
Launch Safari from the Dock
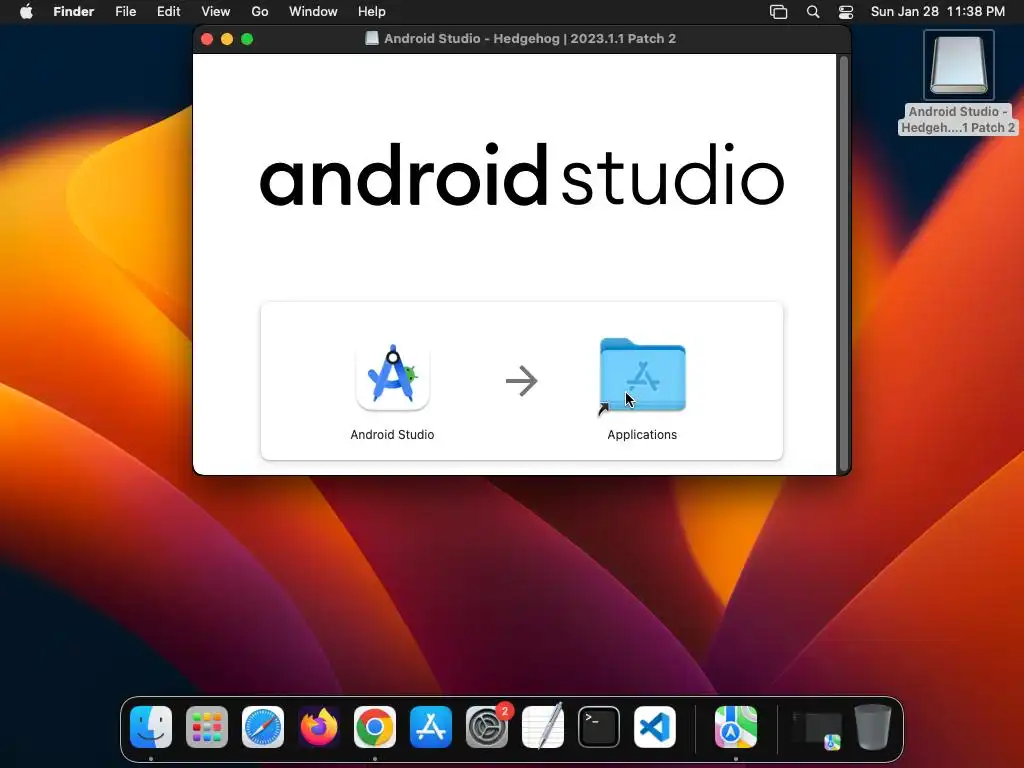click(263, 727)
